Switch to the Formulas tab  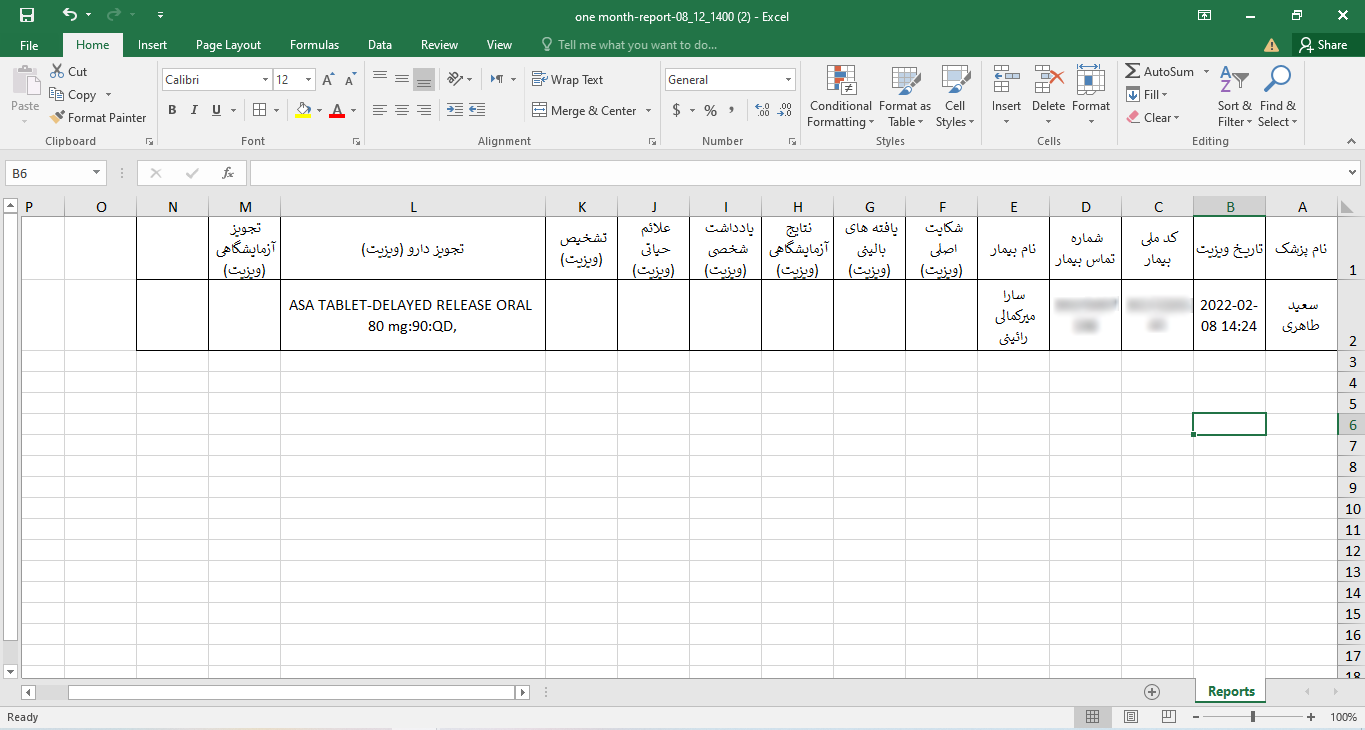coord(314,45)
